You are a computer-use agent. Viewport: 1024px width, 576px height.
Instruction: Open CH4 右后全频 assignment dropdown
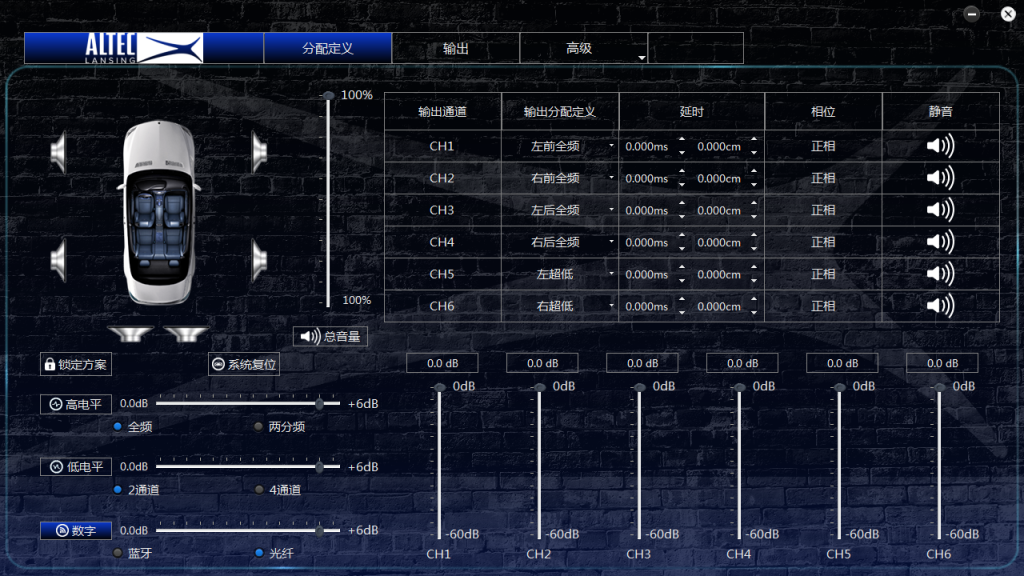coord(611,242)
